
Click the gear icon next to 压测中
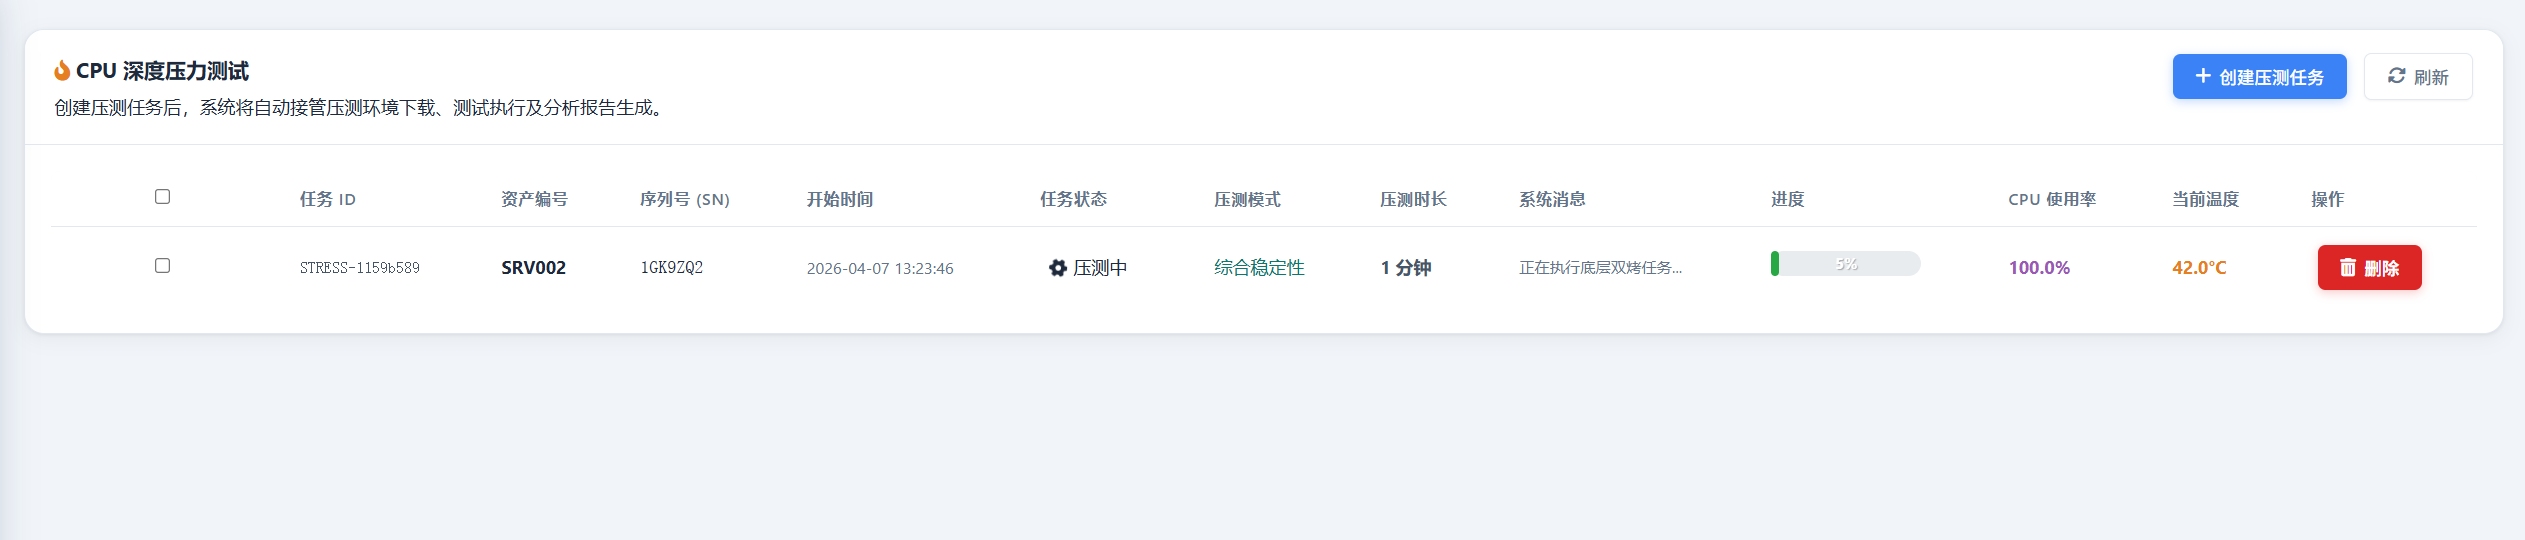[1057, 268]
